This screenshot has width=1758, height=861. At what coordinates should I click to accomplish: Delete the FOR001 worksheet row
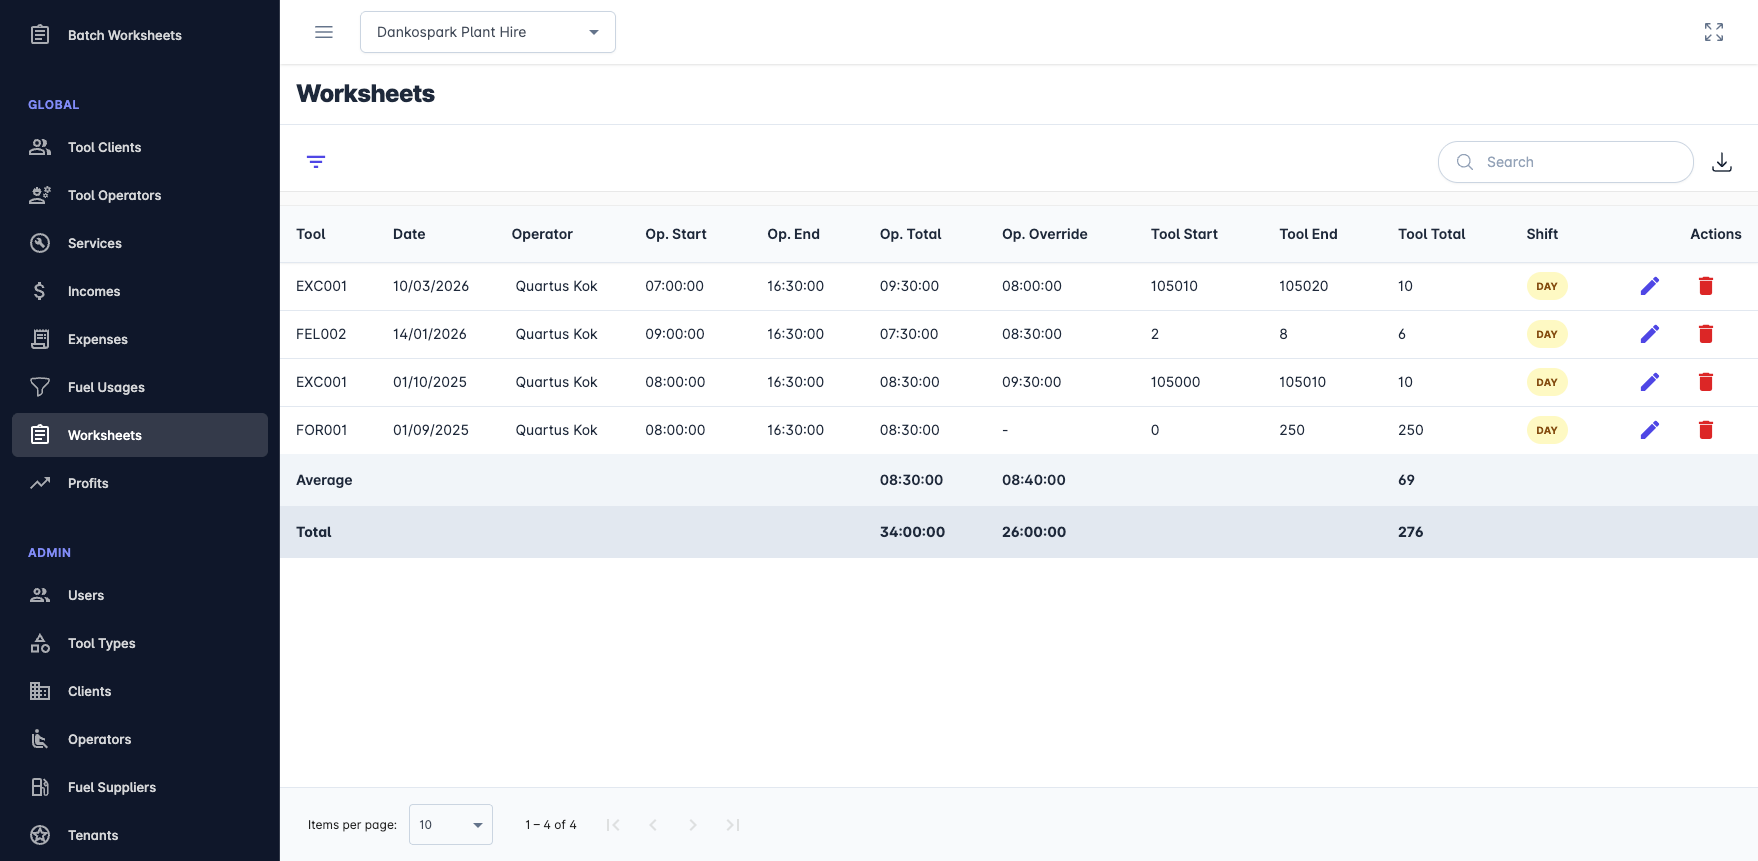(1706, 430)
